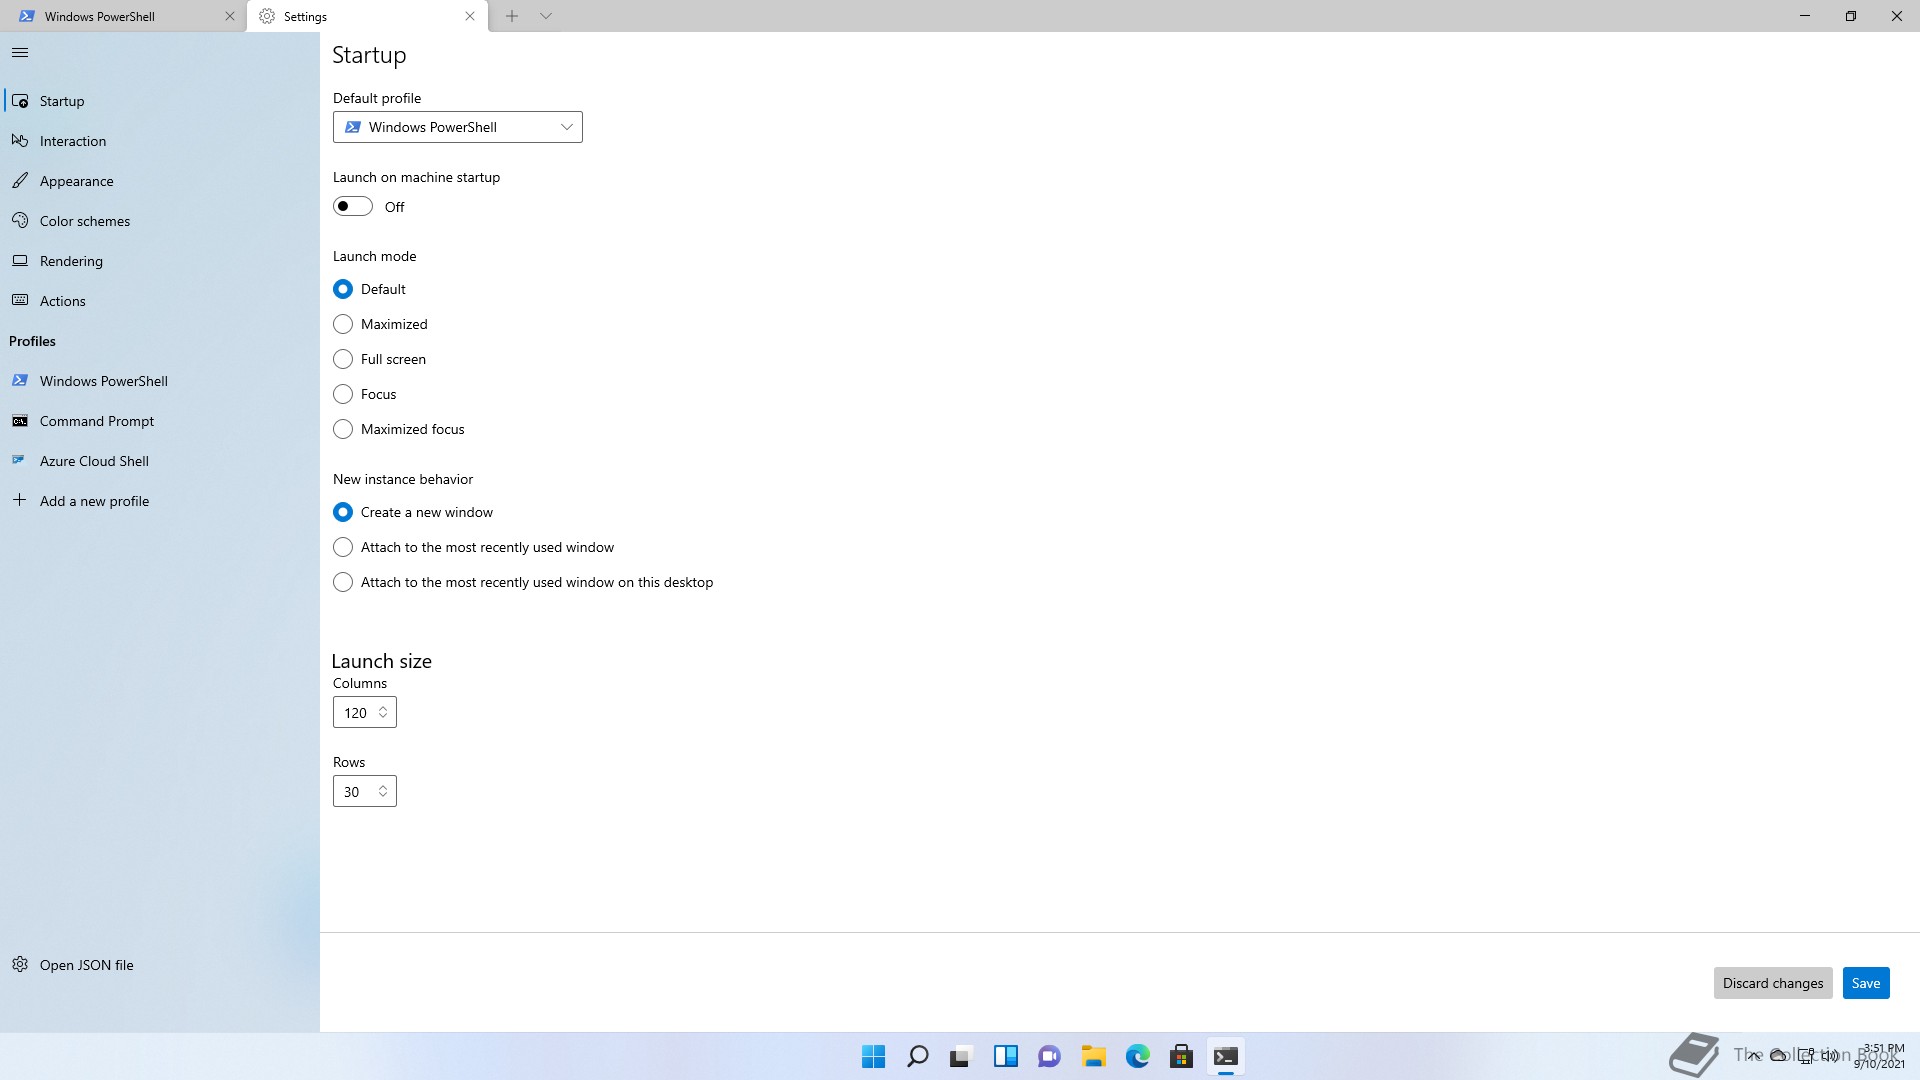Select Focus launch mode

pyautogui.click(x=343, y=394)
